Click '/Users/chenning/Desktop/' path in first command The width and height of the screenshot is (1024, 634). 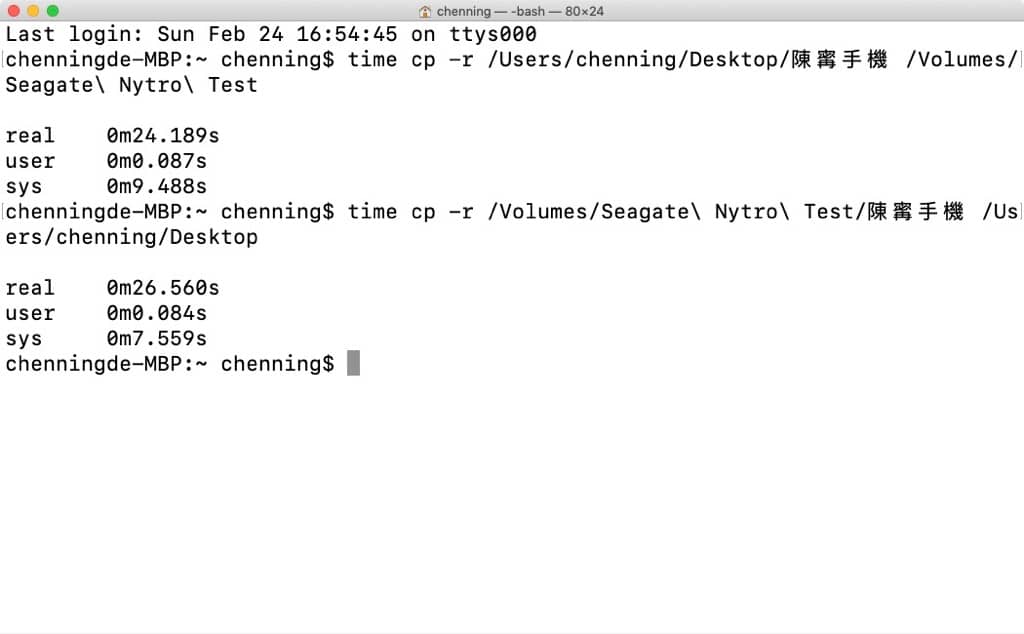click(639, 59)
